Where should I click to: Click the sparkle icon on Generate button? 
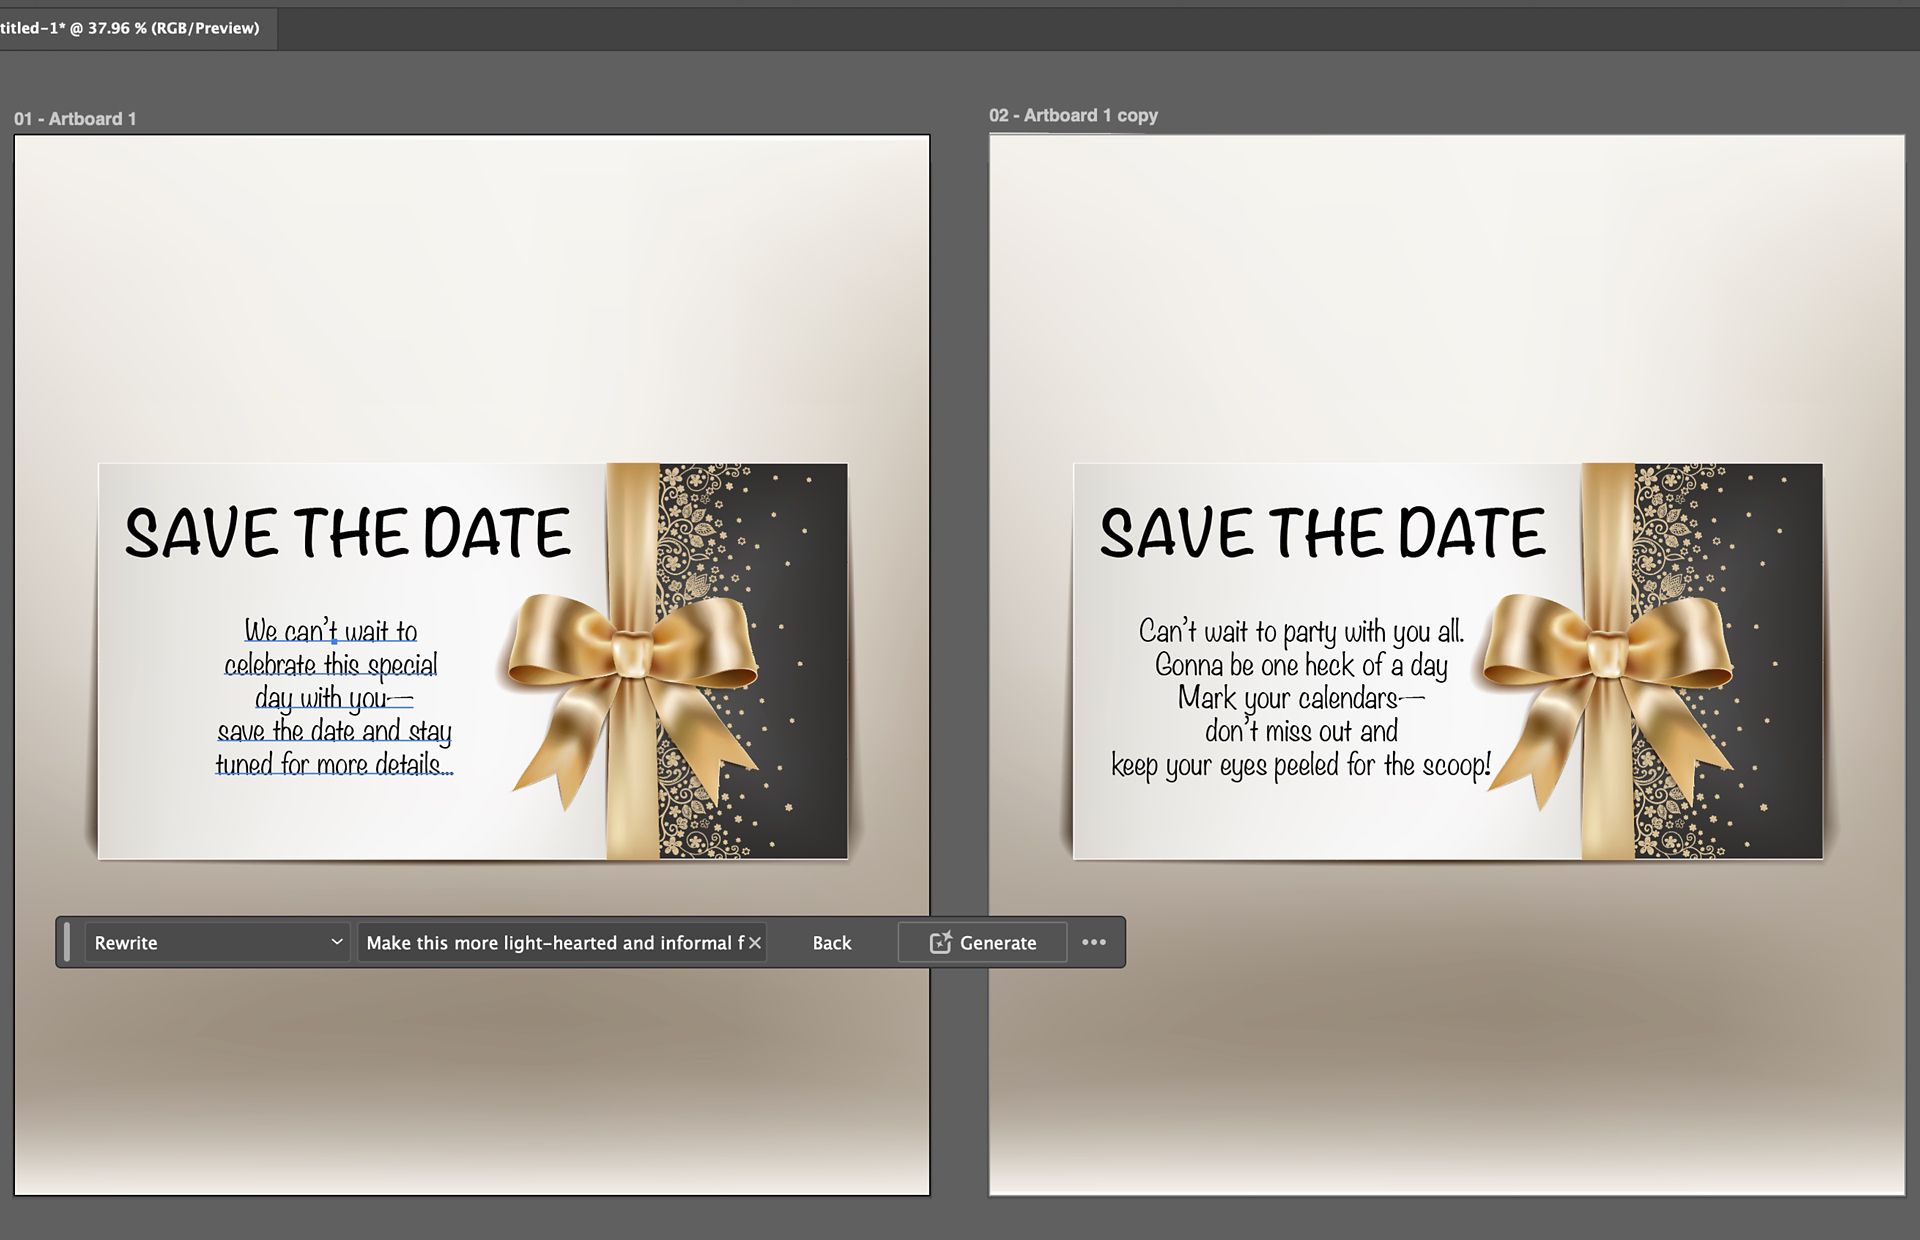[x=940, y=942]
